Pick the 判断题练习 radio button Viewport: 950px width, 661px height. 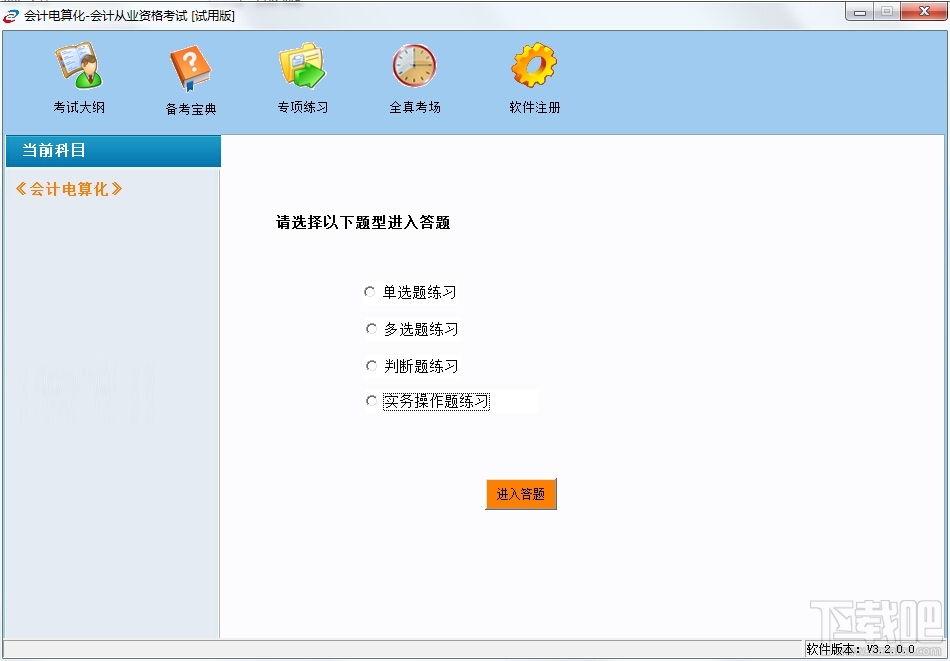click(371, 365)
